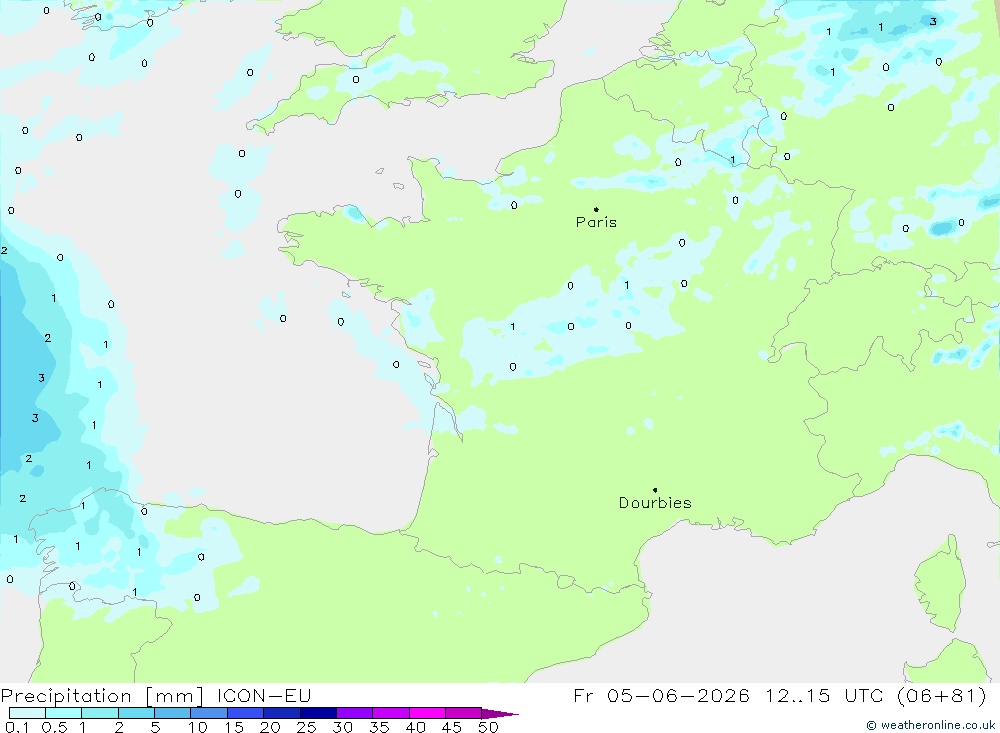The image size is (1000, 733).
Task: Click the '0.1' legend scale label
Action: (x=17, y=727)
